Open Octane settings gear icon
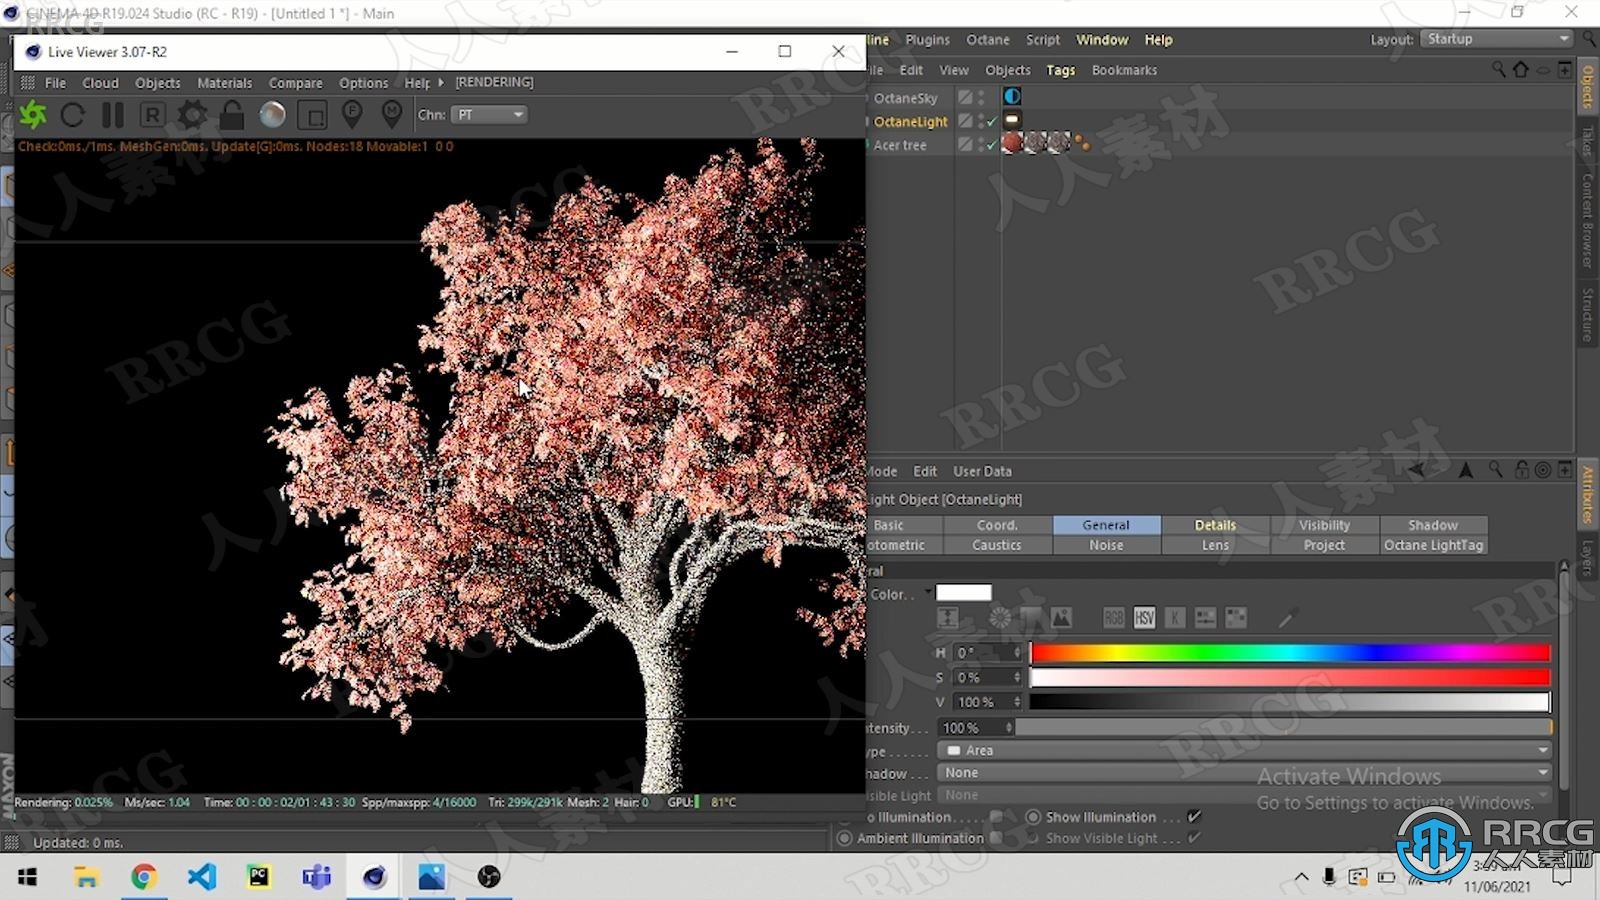1600x900 pixels. (x=192, y=115)
